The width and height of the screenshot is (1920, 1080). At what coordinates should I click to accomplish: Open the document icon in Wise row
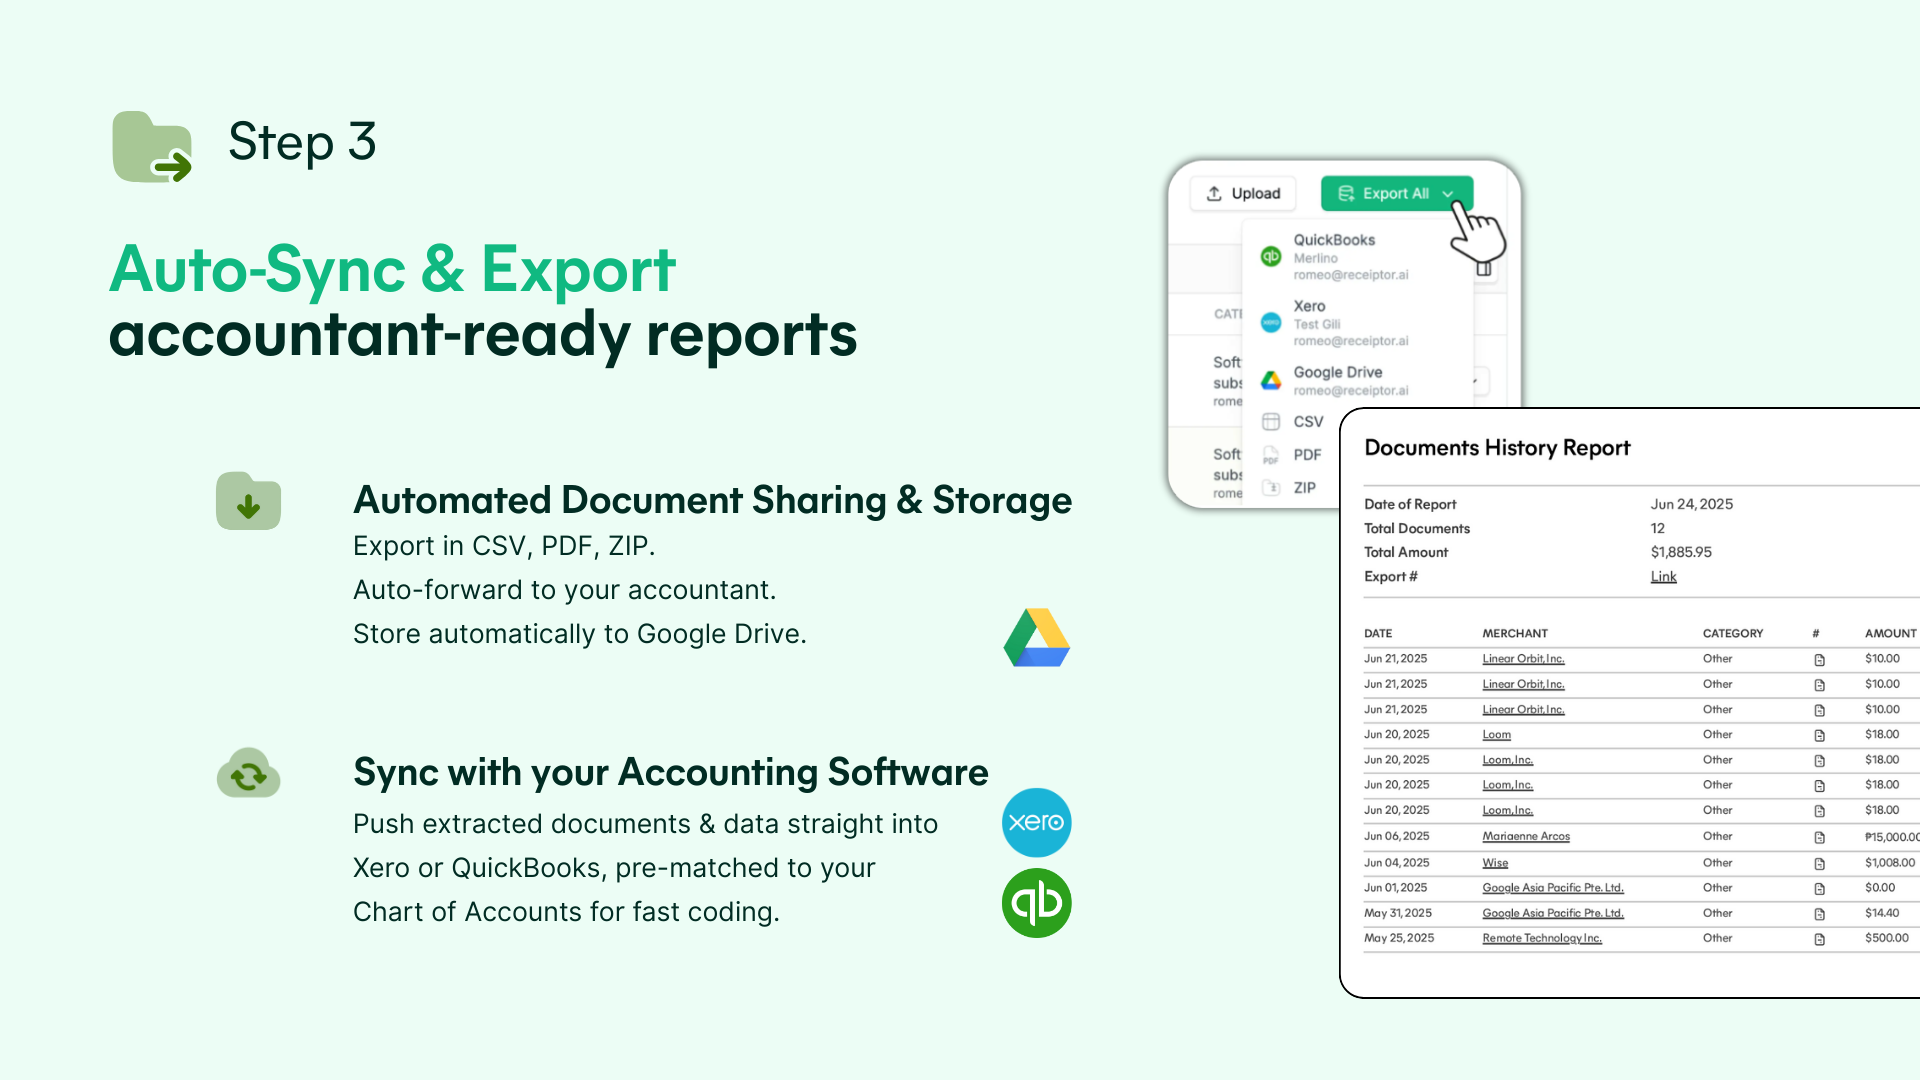pyautogui.click(x=1819, y=863)
